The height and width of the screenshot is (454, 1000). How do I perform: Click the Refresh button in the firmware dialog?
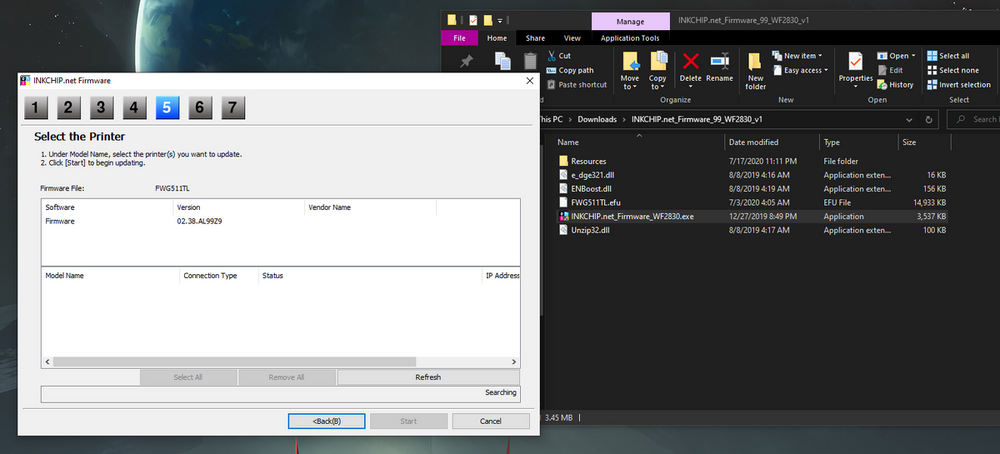428,377
